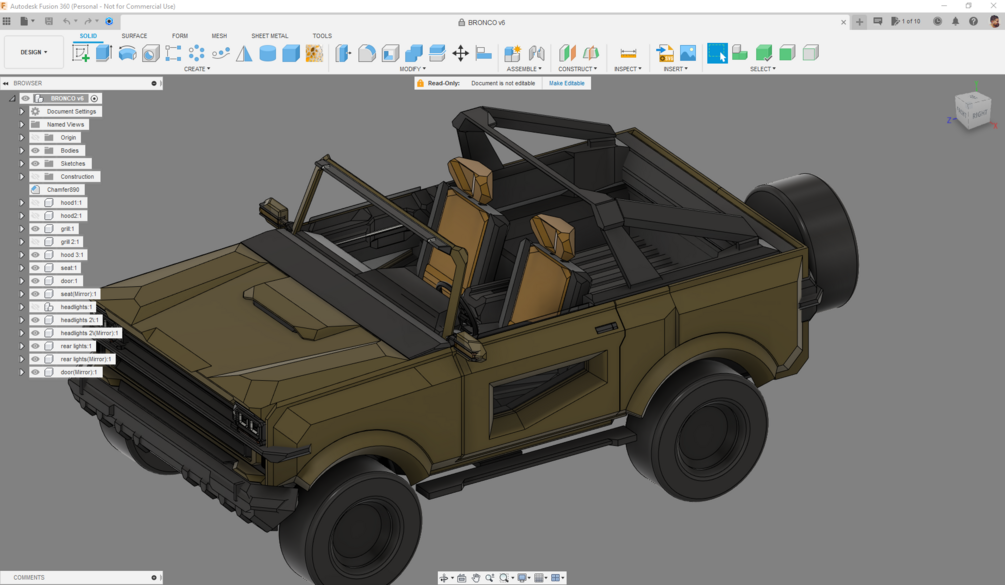Open the CREATE dropdown menu
Viewport: 1005px width, 585px height.
tap(197, 69)
